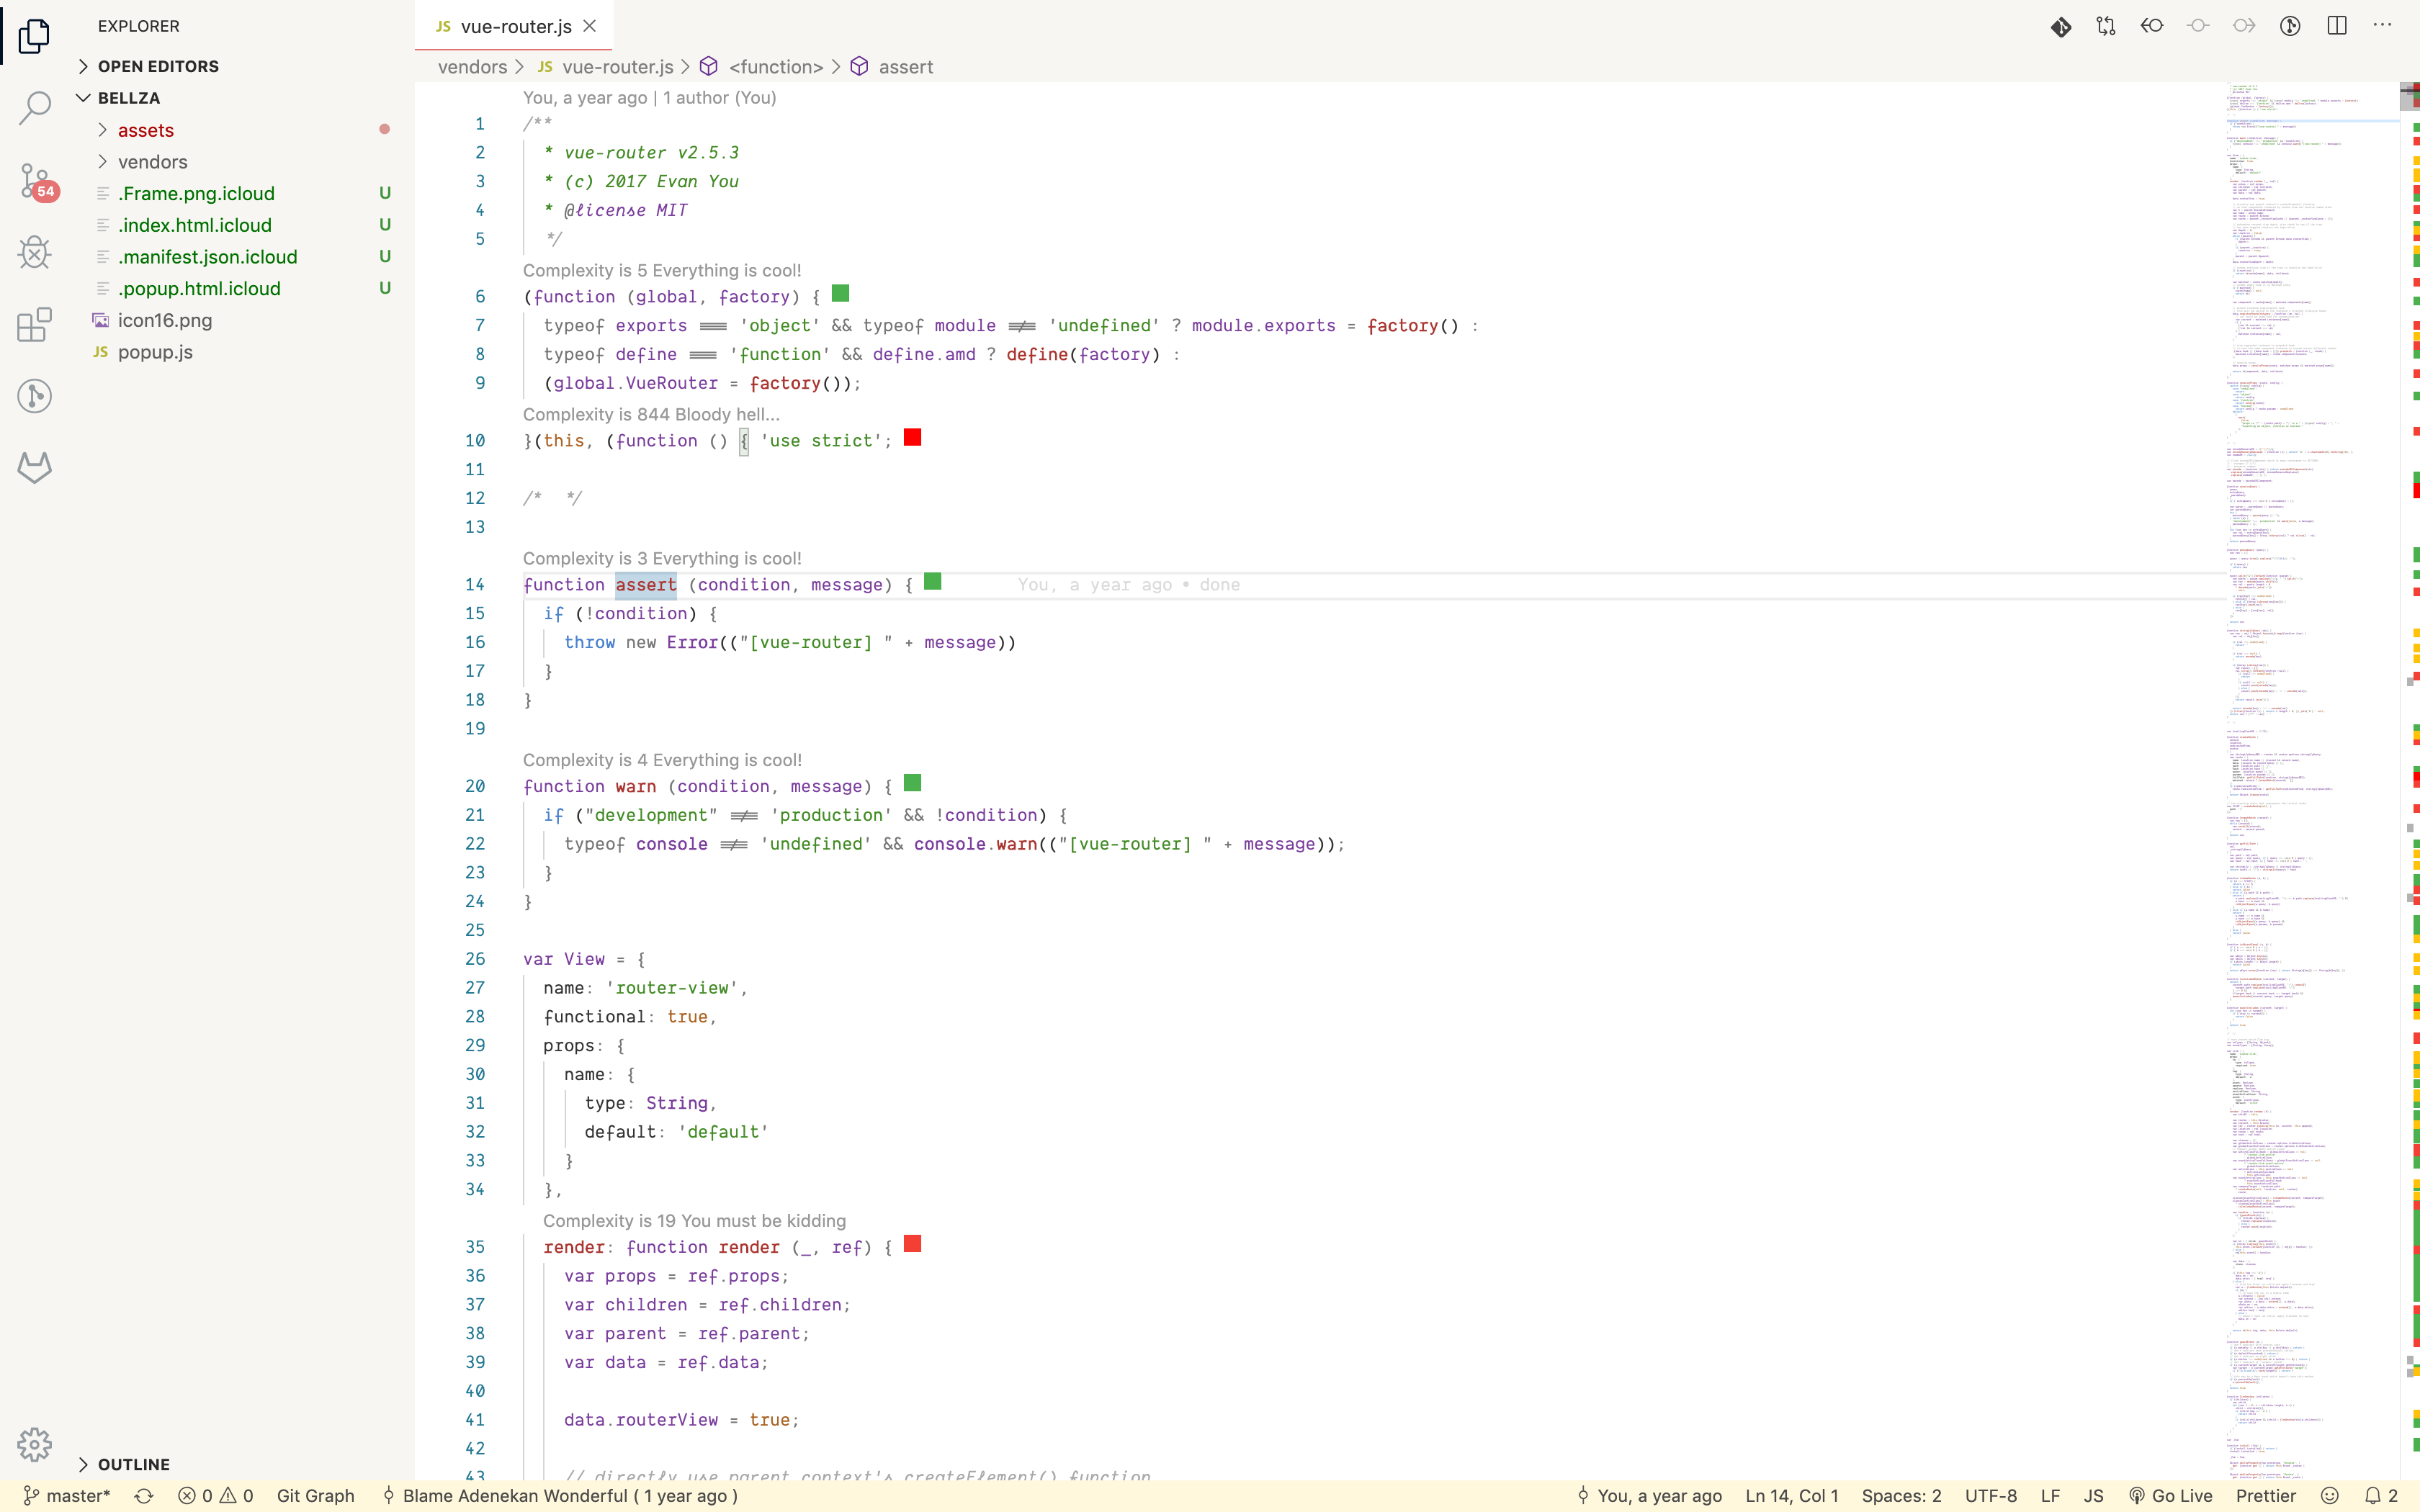Collapse the BELLZA project folder

(128, 98)
